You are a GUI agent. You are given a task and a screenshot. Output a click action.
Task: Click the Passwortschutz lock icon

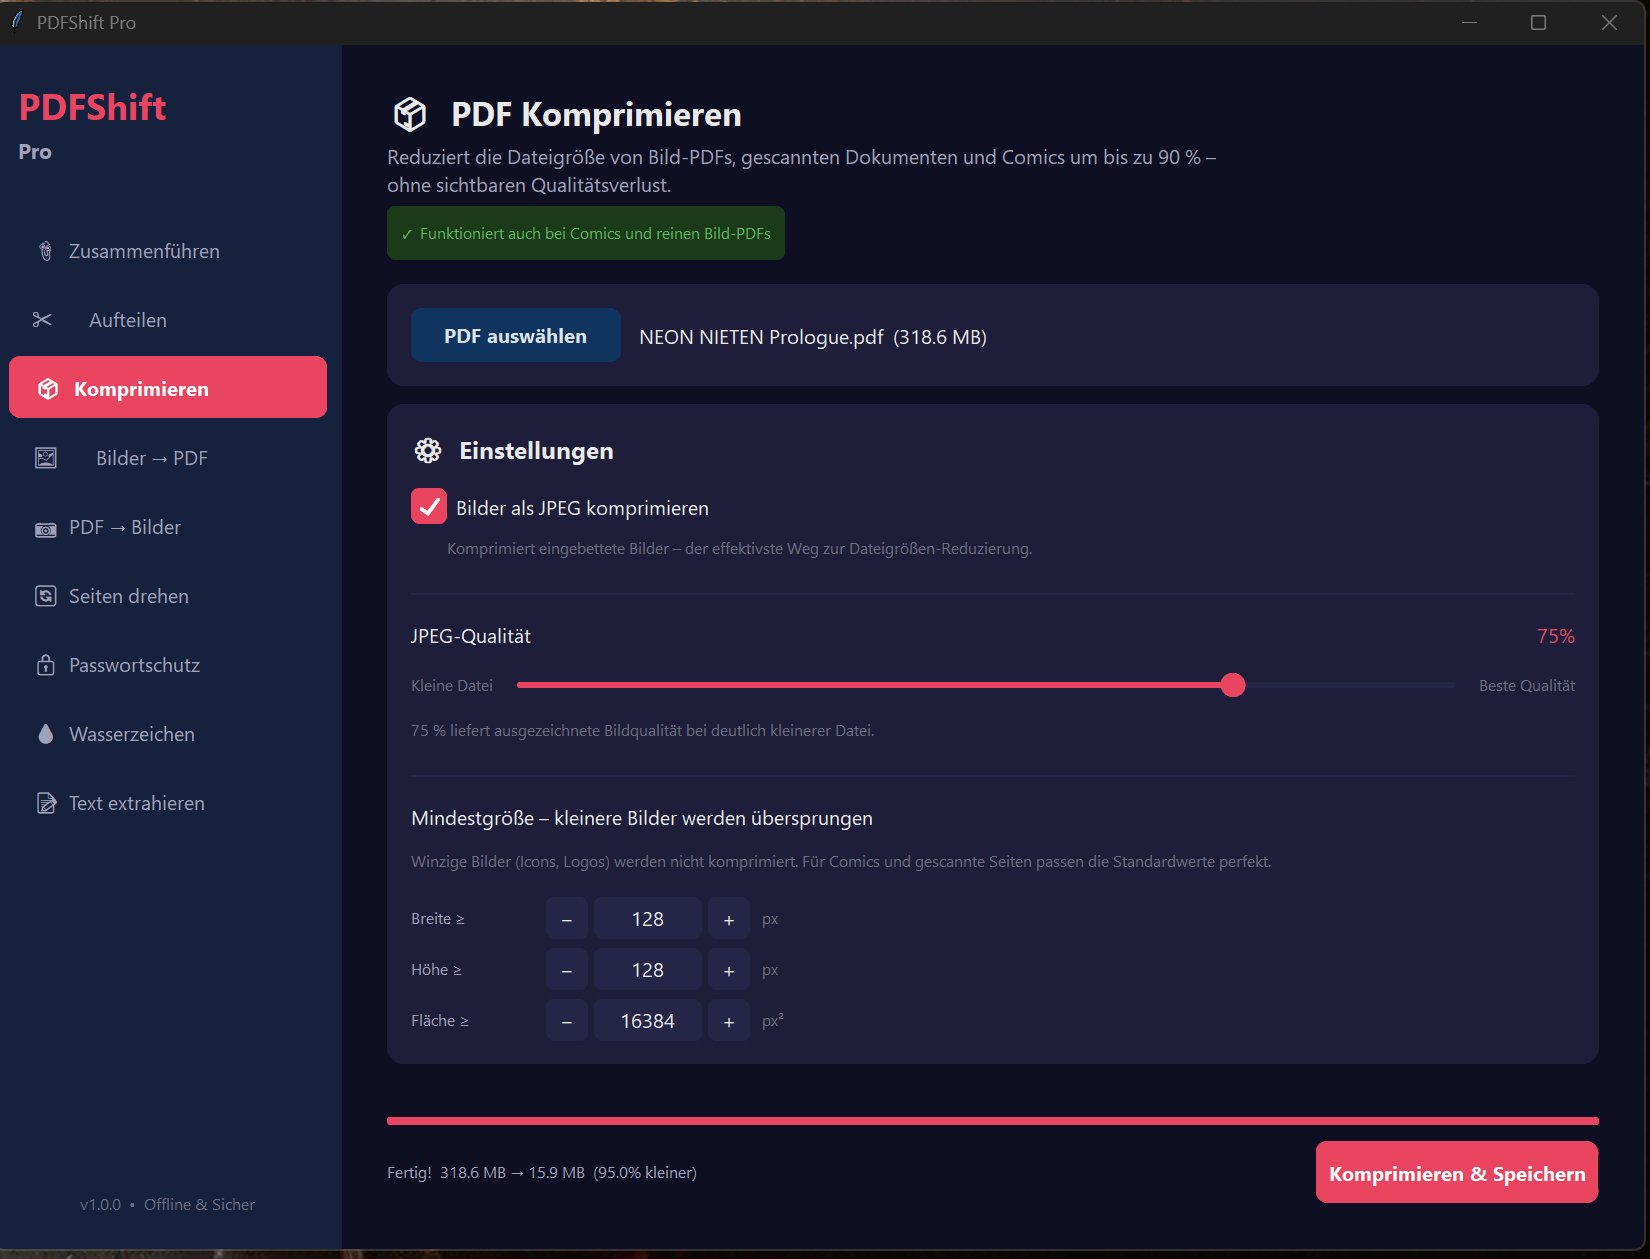46,664
